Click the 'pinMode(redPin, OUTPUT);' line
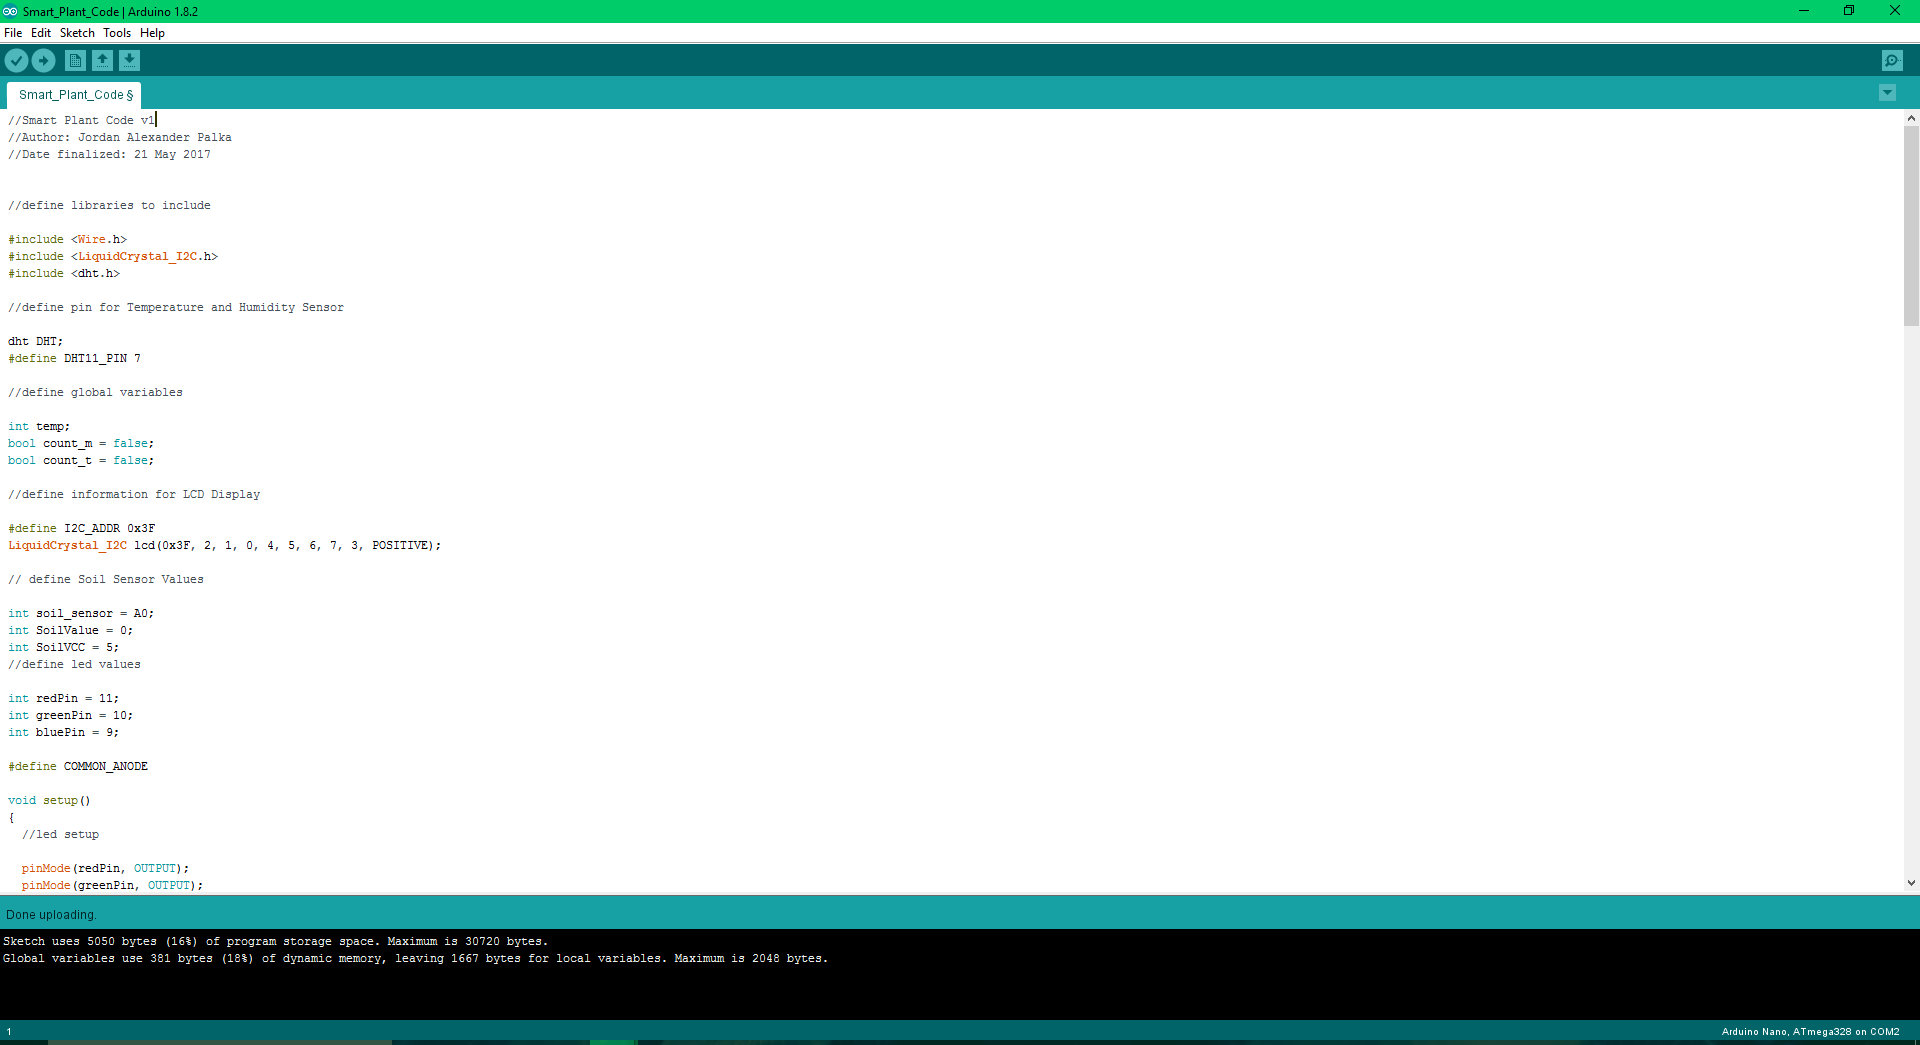 (x=105, y=868)
